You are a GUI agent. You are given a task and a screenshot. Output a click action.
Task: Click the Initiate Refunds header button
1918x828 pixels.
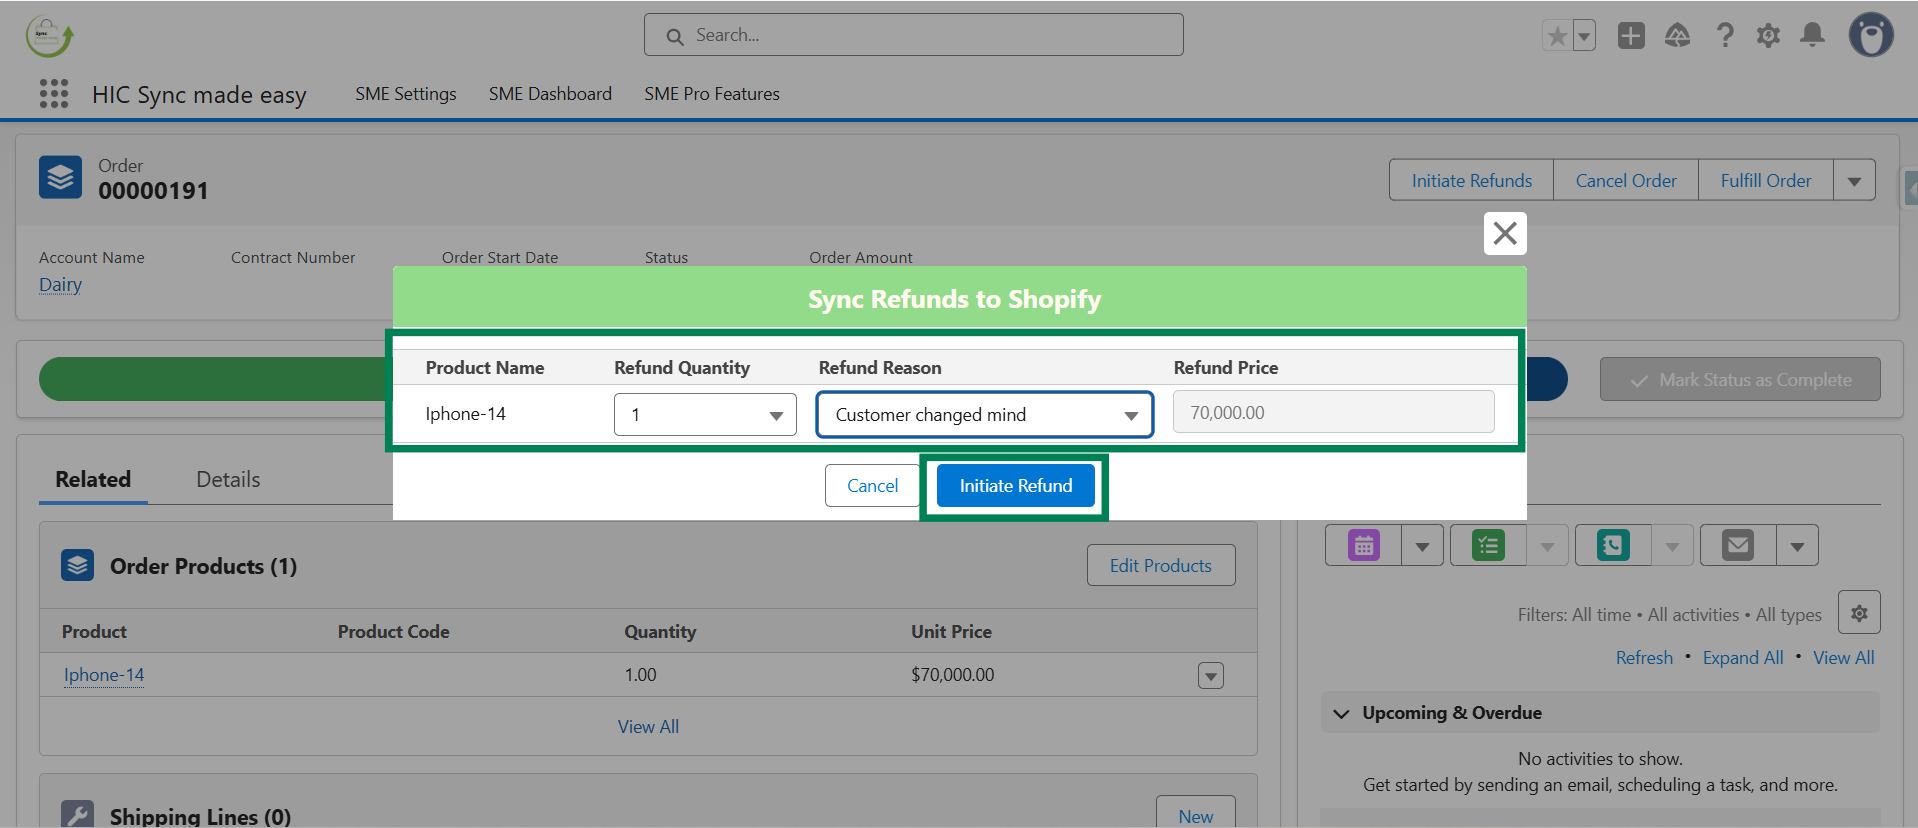pyautogui.click(x=1472, y=181)
